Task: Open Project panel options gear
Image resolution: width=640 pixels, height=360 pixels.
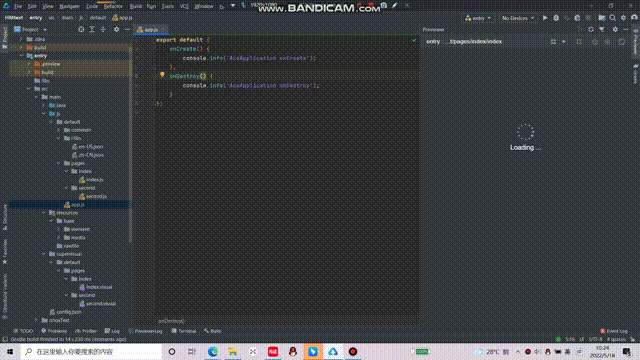Action: coord(116,29)
